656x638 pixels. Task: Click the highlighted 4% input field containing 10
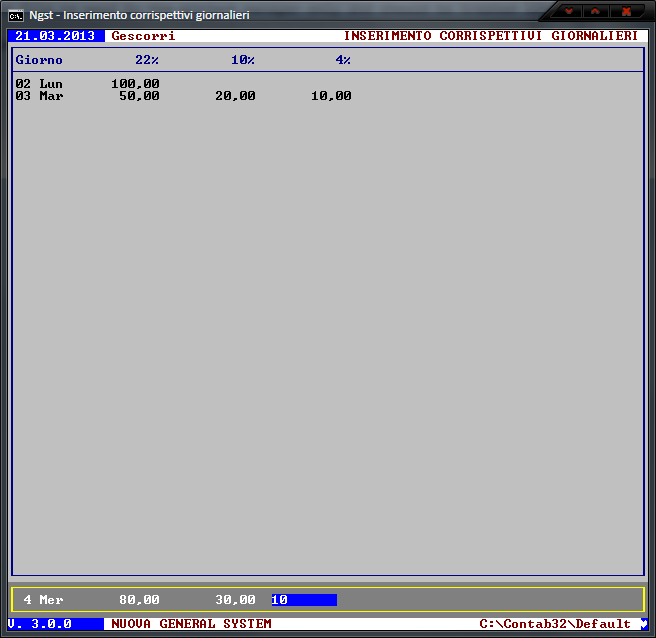[304, 600]
